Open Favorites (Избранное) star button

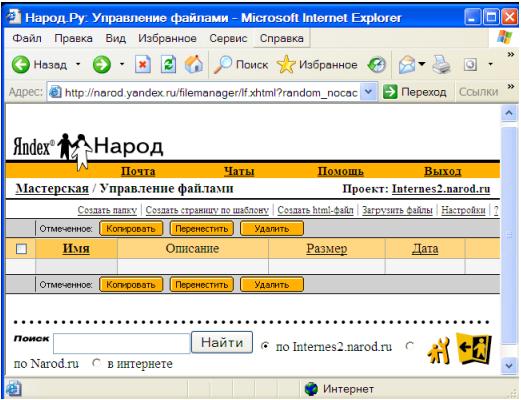317,64
